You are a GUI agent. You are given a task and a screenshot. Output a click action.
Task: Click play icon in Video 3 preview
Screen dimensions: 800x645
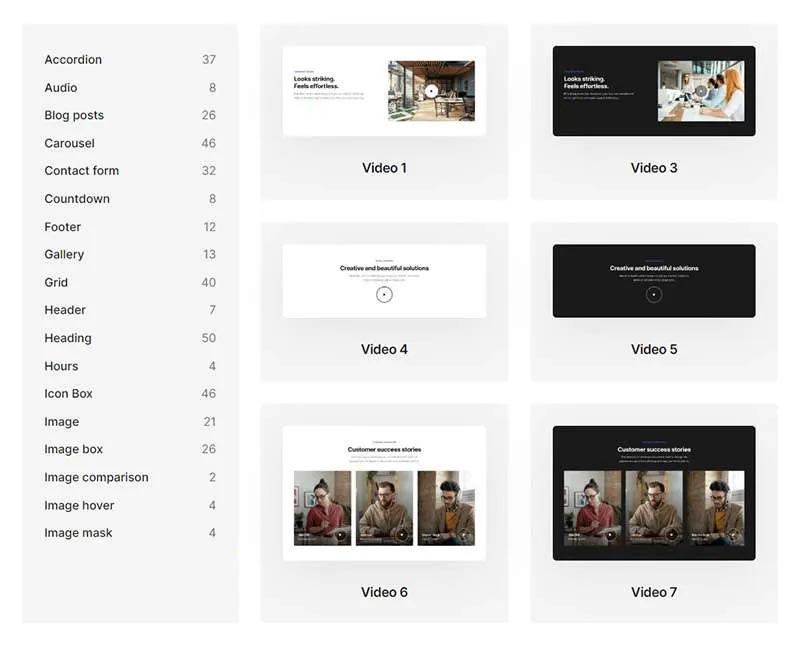[x=700, y=91]
